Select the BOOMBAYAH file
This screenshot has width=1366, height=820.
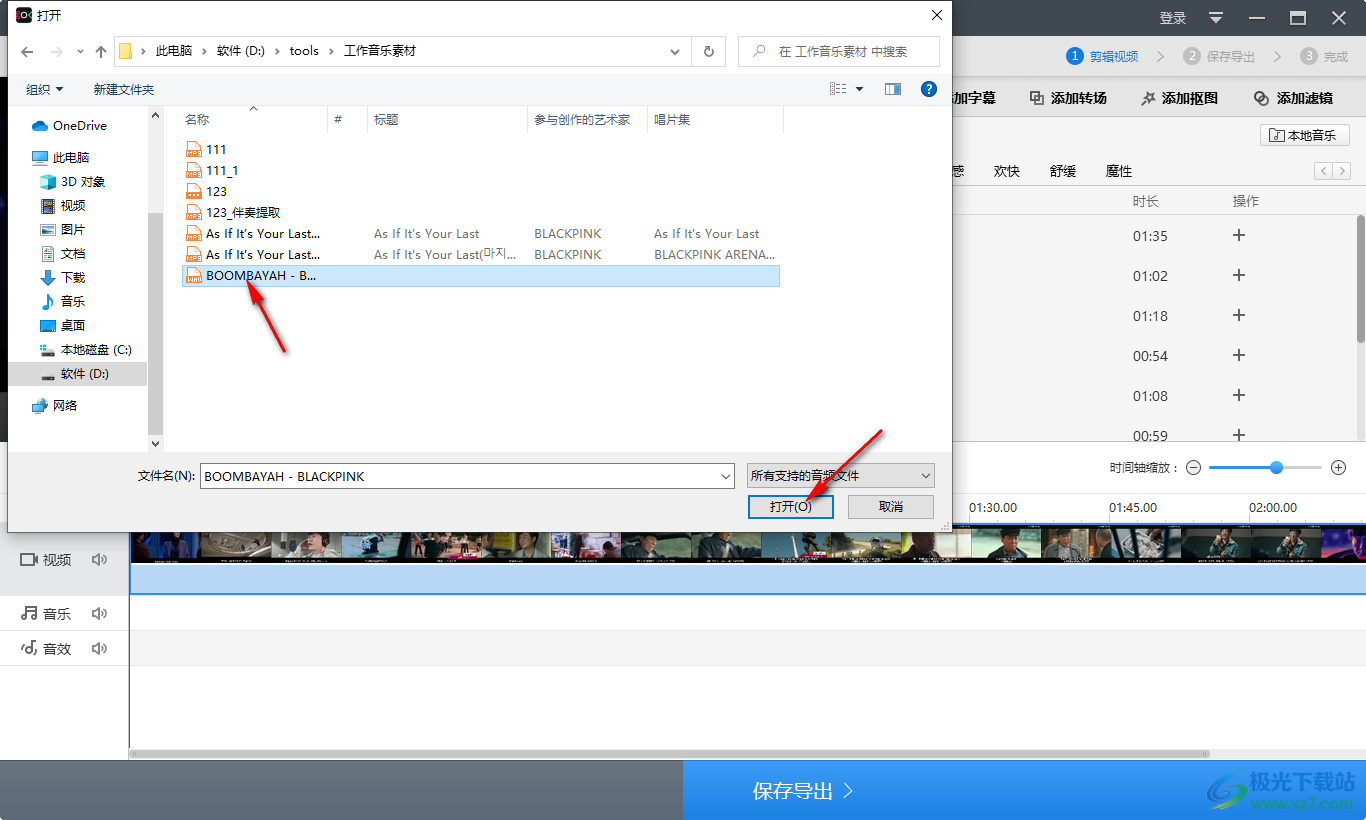[480, 276]
